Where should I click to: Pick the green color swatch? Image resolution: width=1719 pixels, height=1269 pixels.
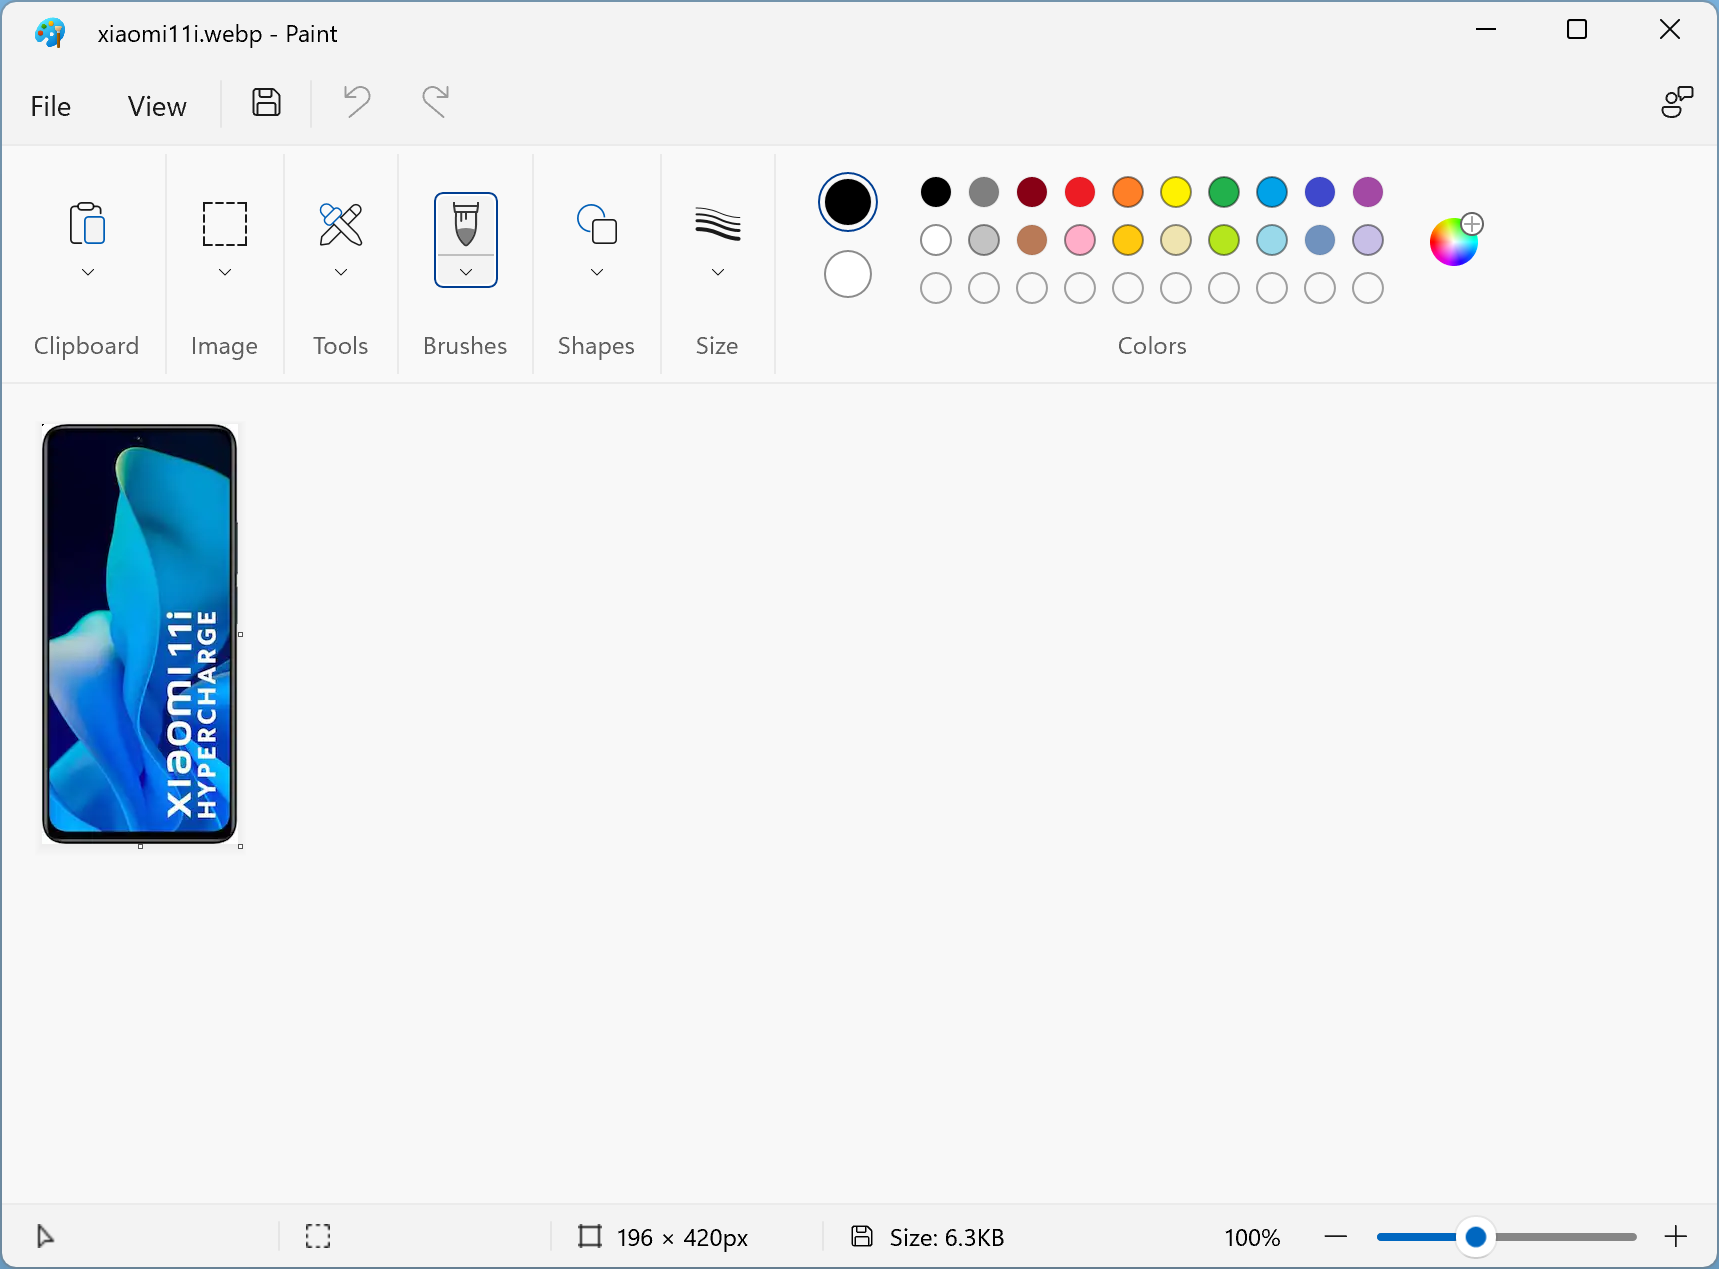[1224, 192]
